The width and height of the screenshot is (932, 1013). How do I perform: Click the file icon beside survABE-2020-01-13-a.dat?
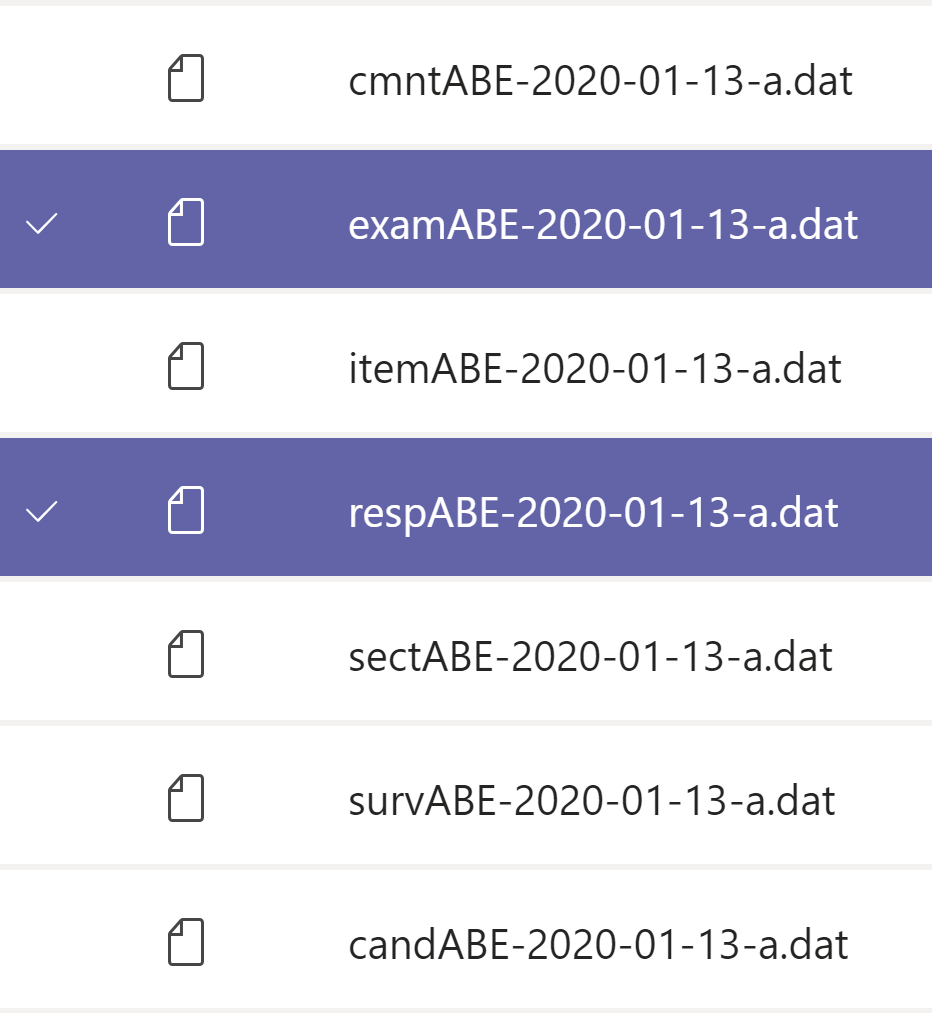tap(185, 799)
